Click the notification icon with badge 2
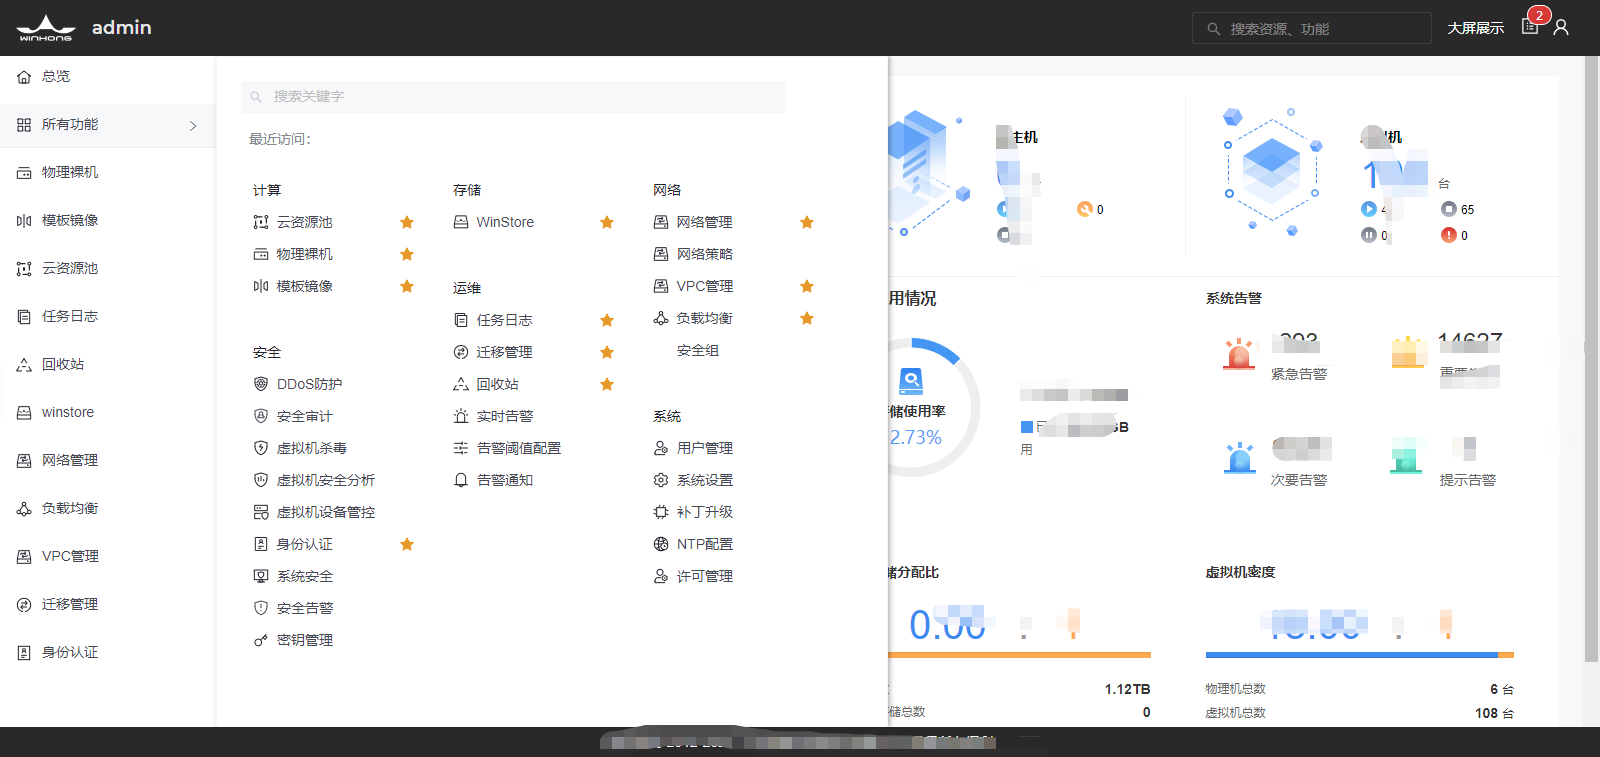 [1530, 27]
